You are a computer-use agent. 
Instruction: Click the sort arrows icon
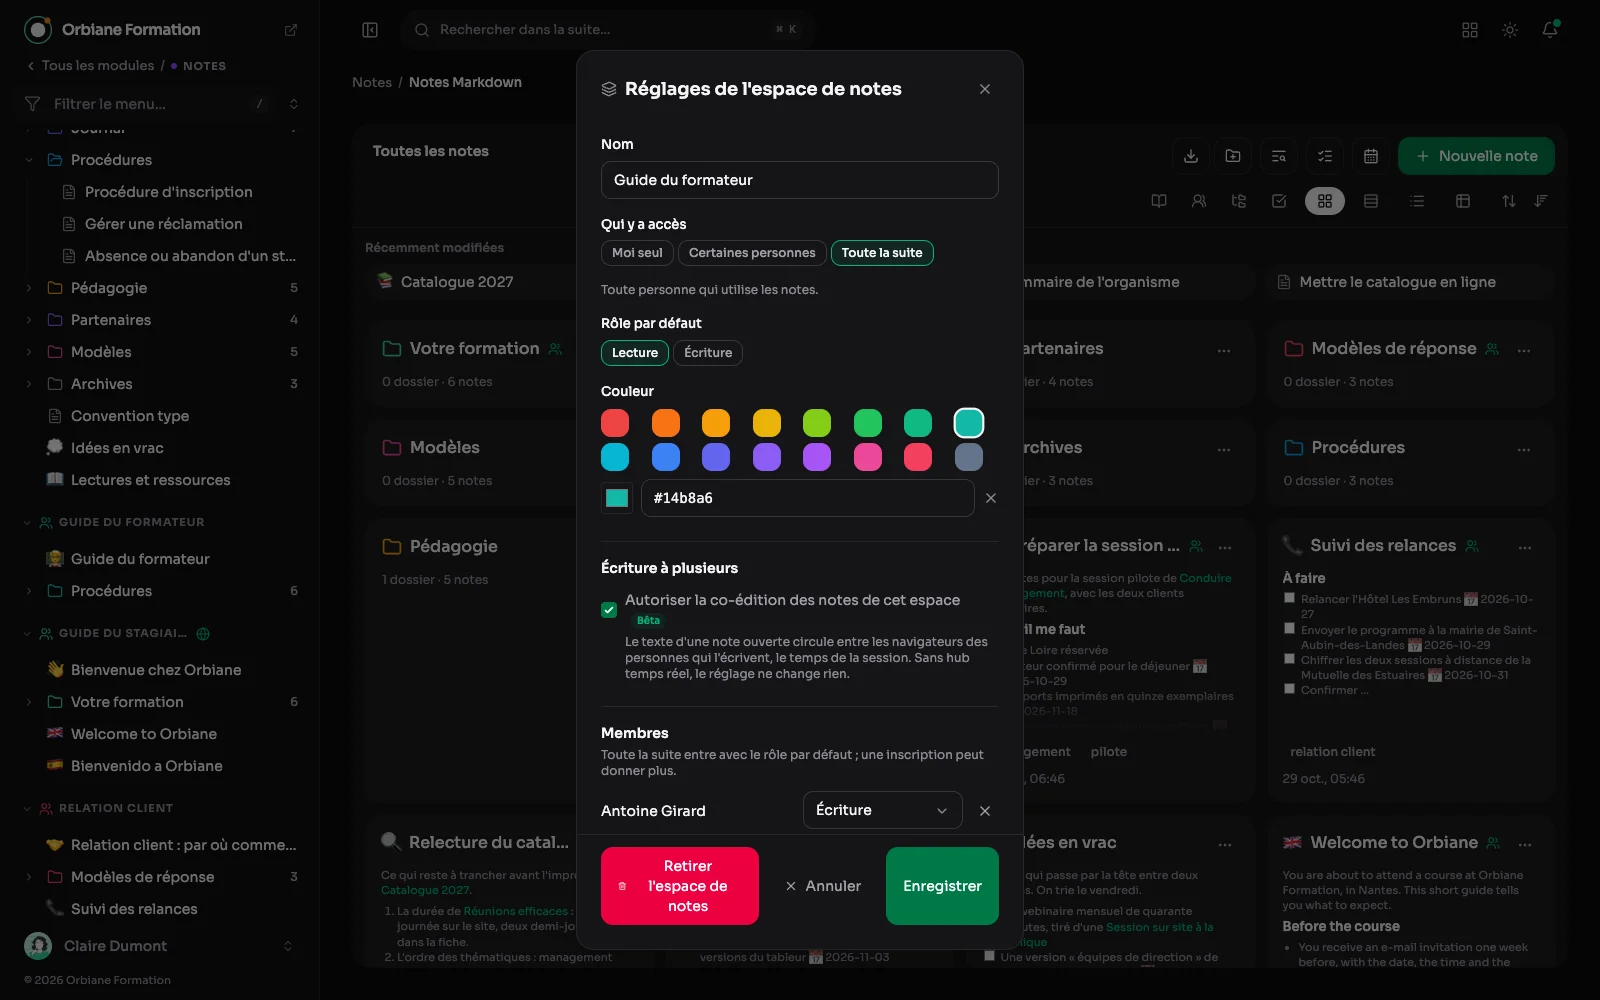coord(1509,201)
